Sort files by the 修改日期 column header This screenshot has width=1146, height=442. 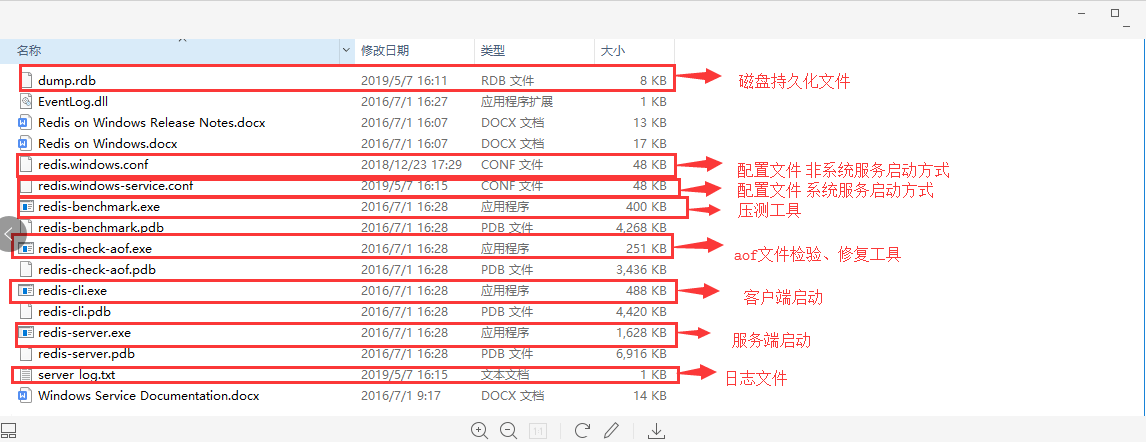385,50
